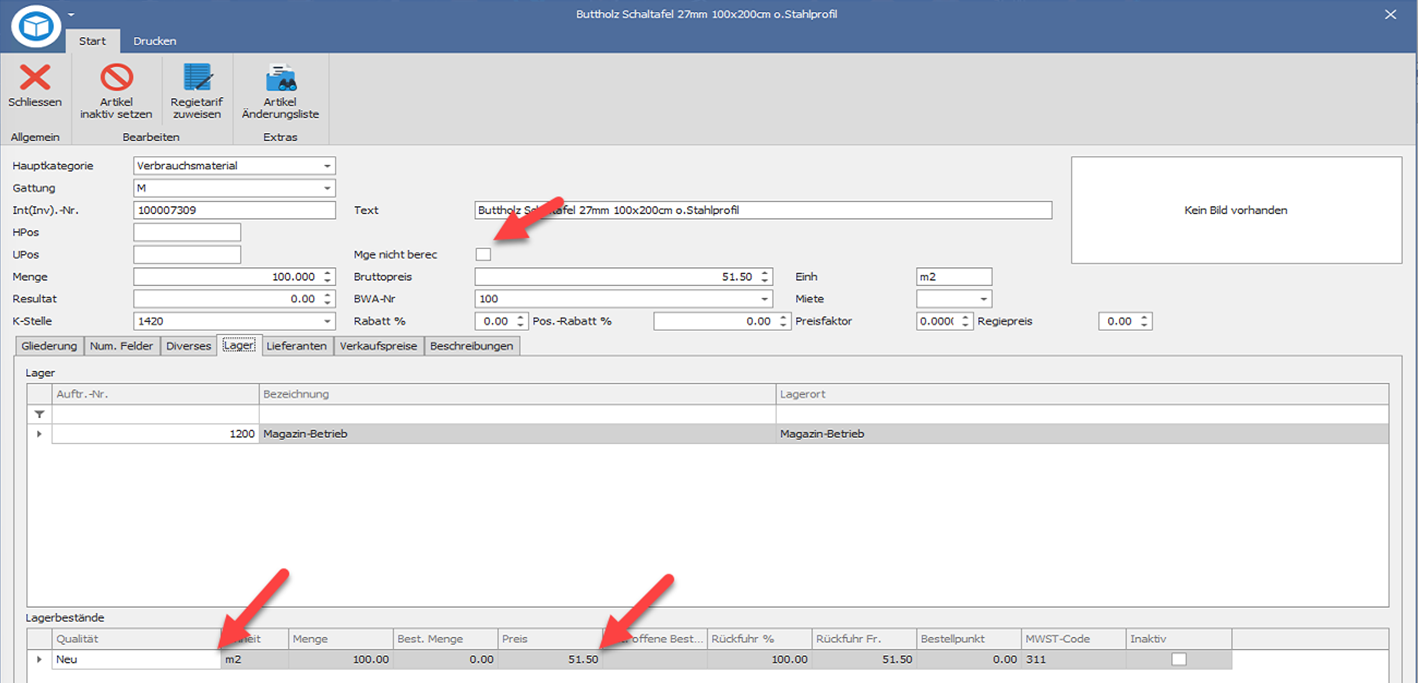Open Artikel Änderungsliste

click(x=279, y=77)
